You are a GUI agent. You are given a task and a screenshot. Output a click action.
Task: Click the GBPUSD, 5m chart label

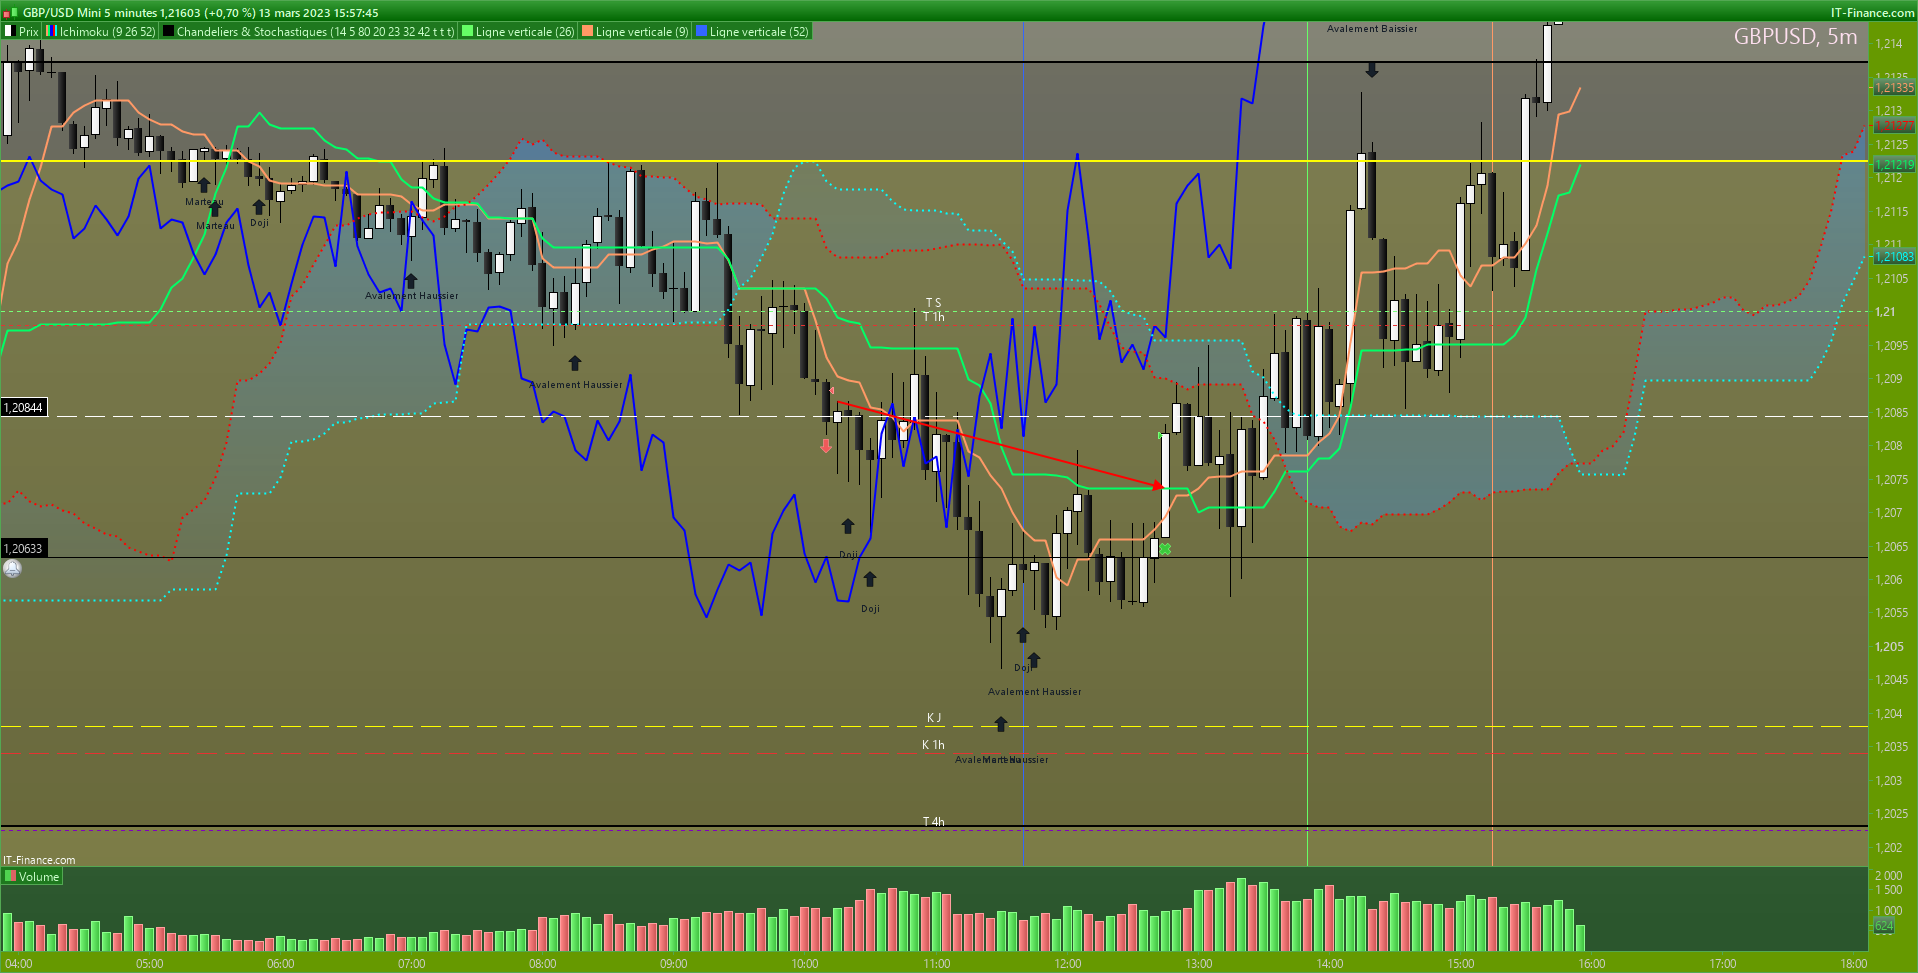click(1795, 37)
